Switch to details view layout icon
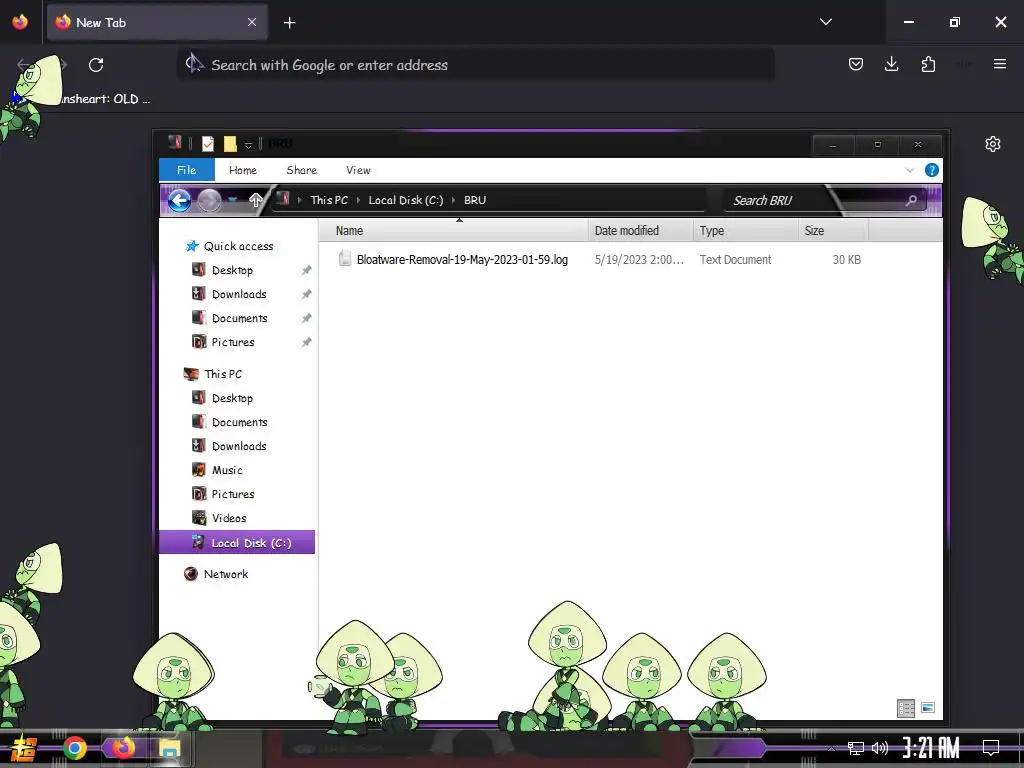 coord(906,708)
